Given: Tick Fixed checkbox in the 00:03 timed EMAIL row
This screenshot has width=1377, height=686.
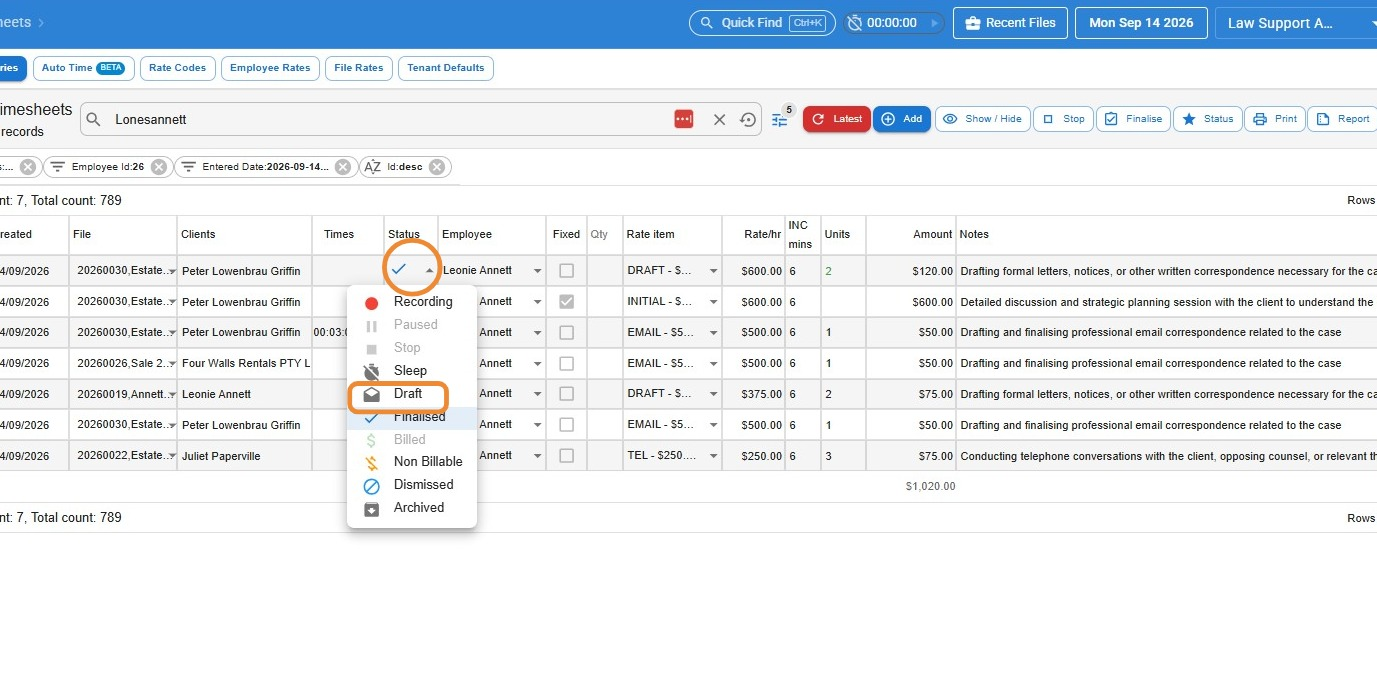Looking at the screenshot, I should click(566, 332).
